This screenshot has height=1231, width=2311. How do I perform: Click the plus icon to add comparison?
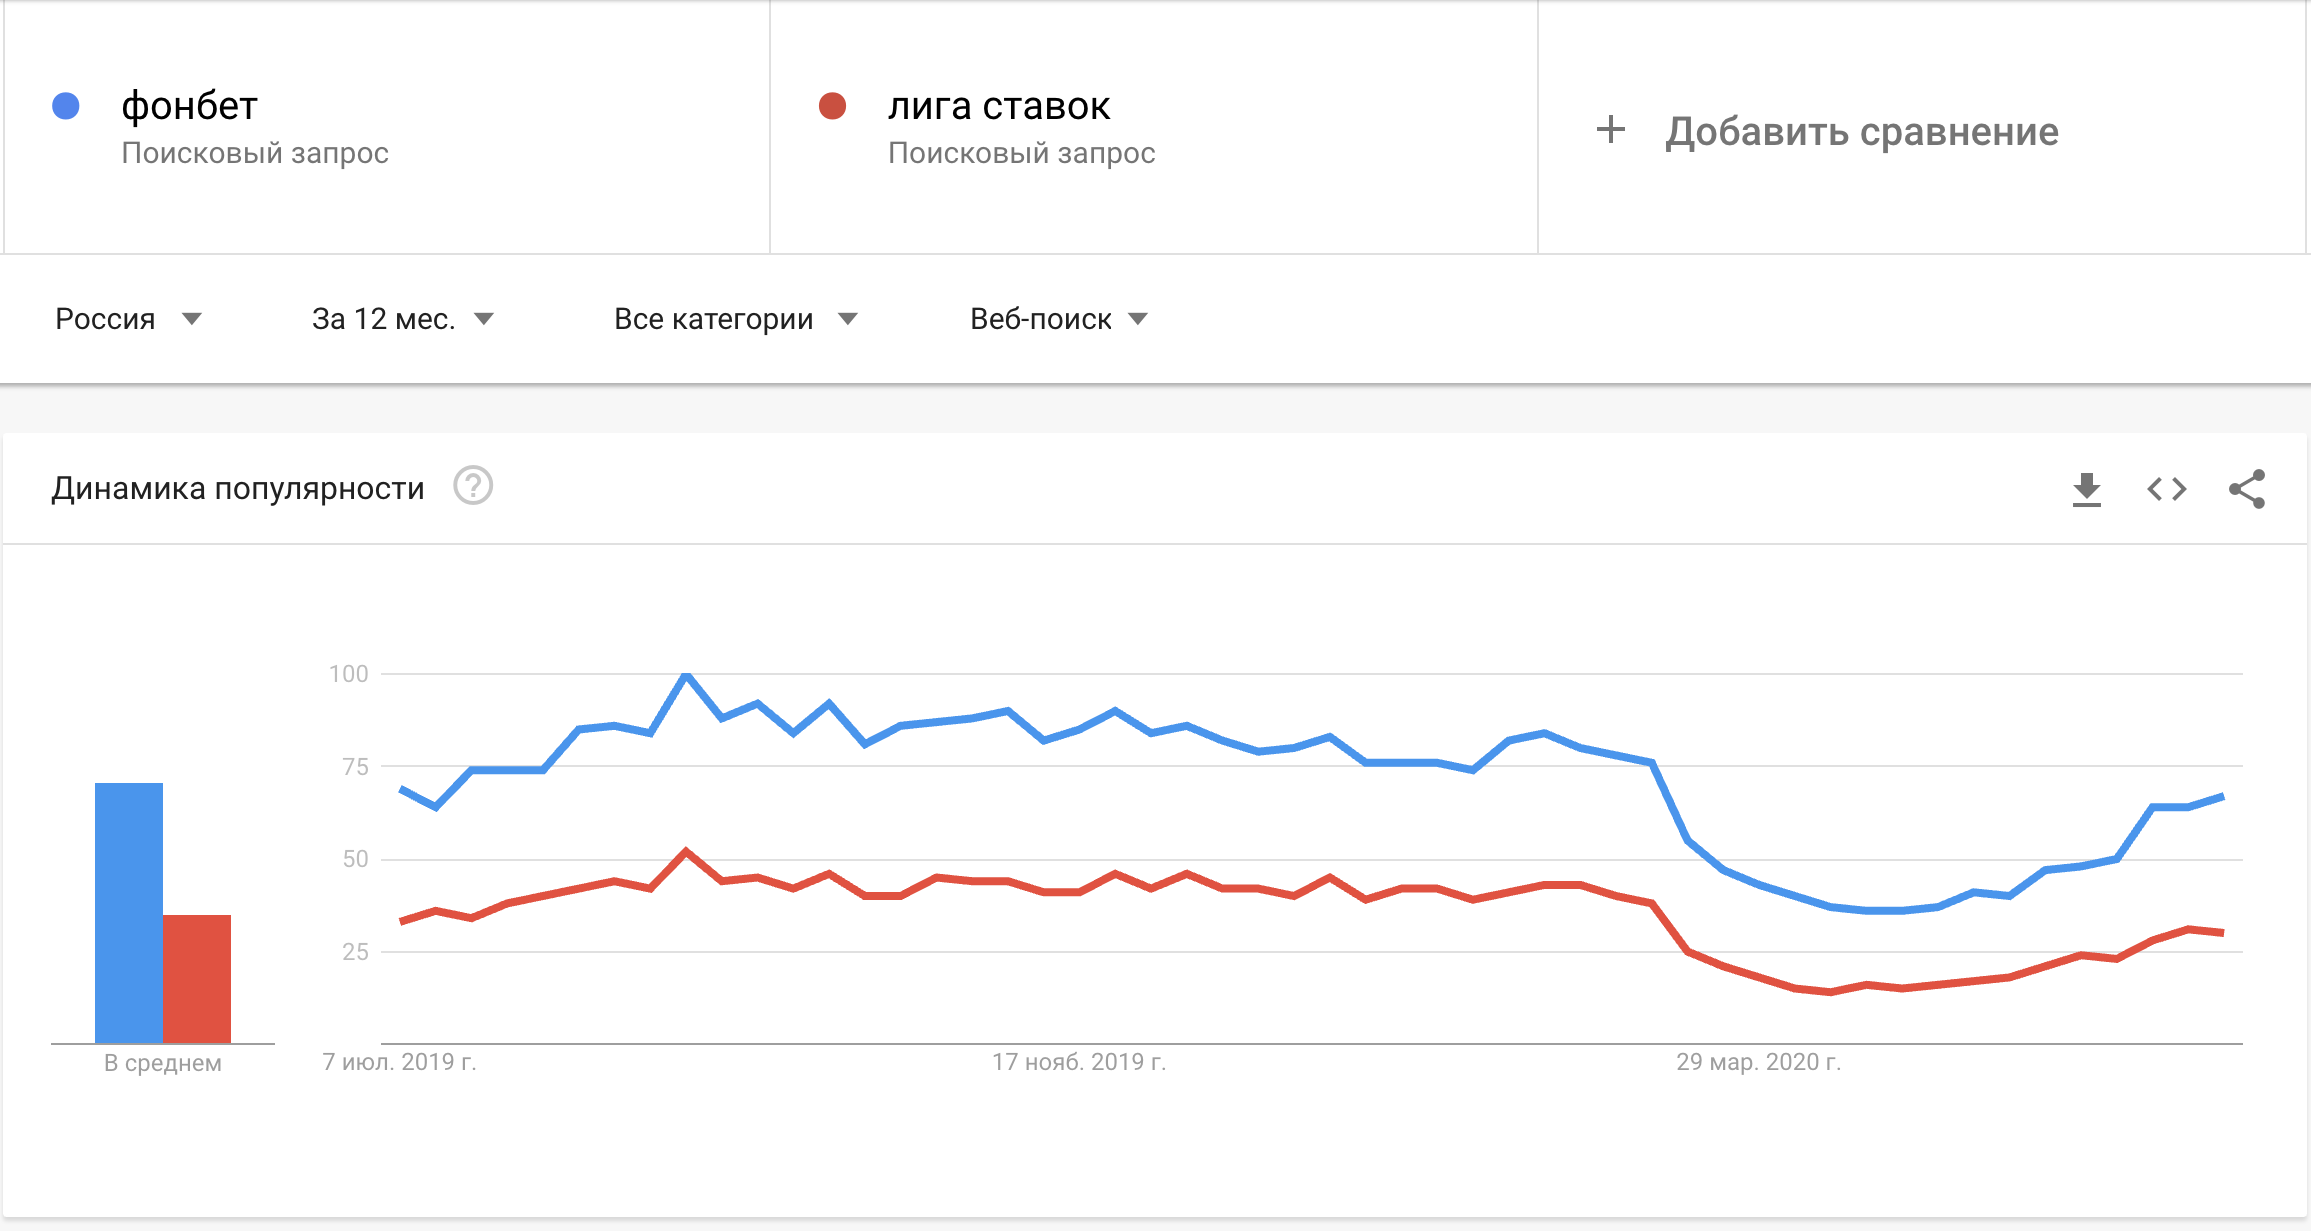[x=1610, y=130]
